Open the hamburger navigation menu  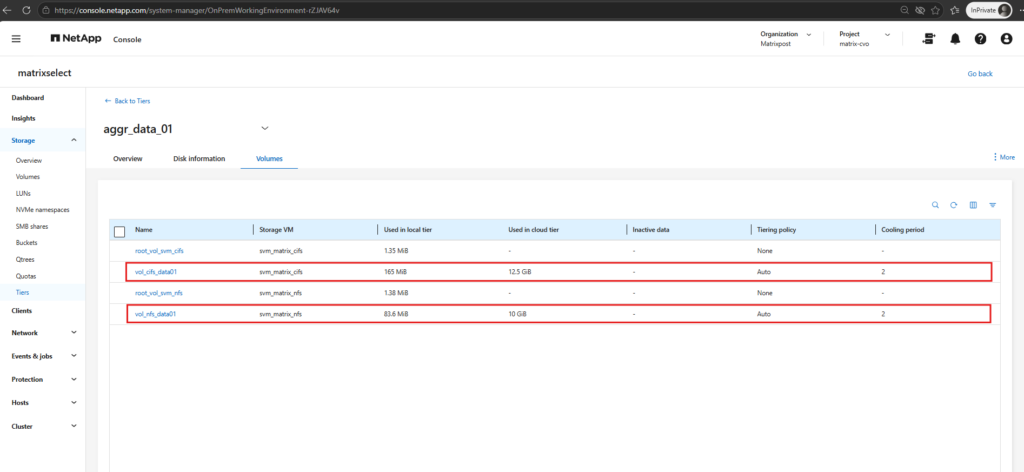tap(16, 39)
